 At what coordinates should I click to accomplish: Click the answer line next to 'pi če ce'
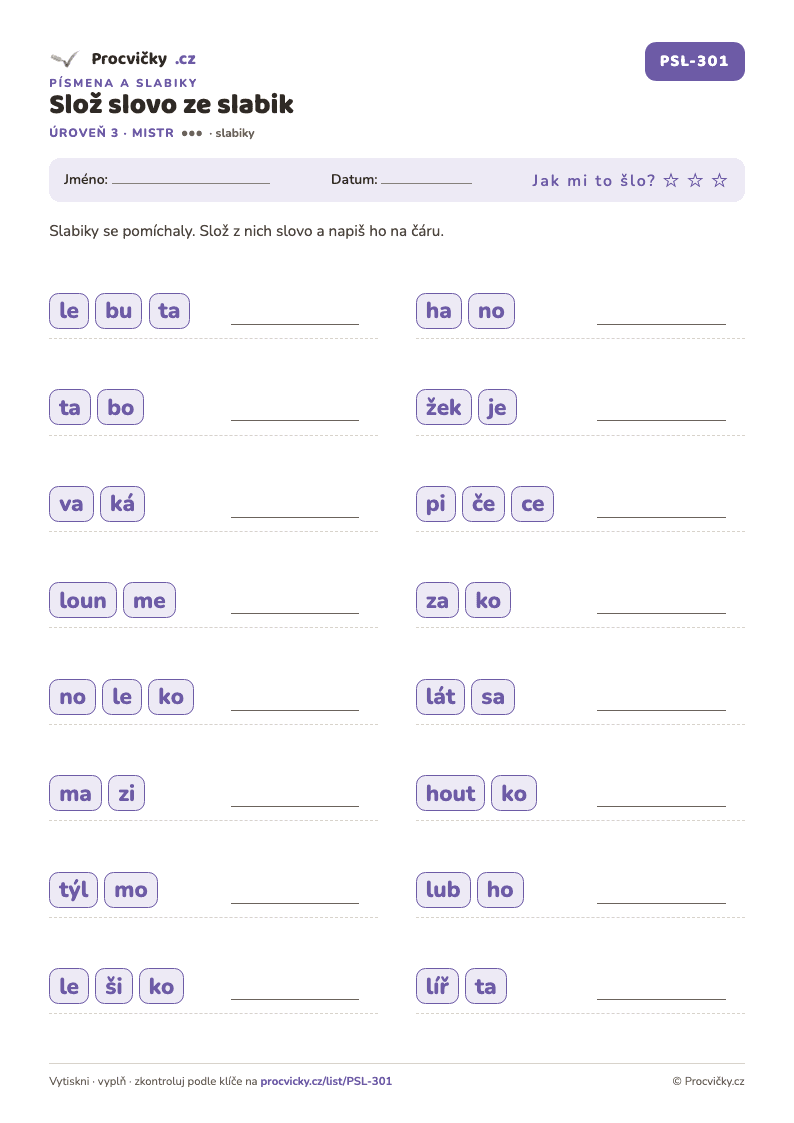pyautogui.click(x=662, y=516)
